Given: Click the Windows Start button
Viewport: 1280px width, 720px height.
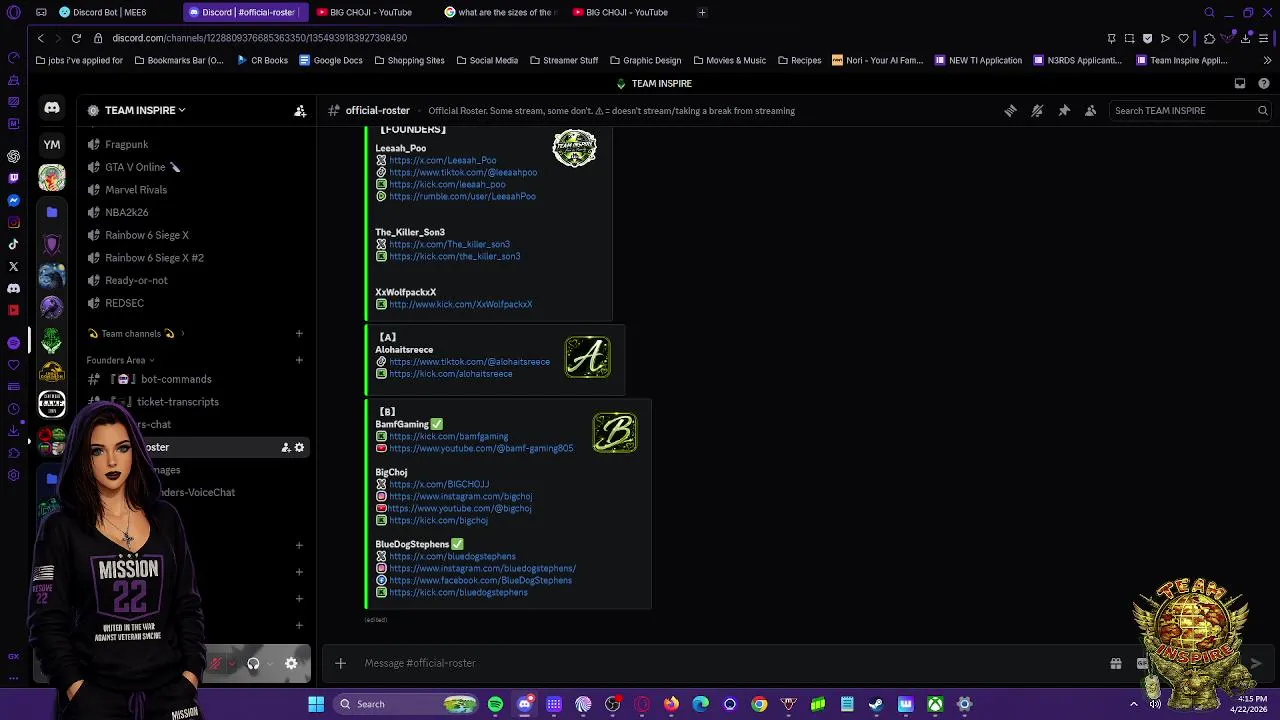Looking at the screenshot, I should pyautogui.click(x=316, y=704).
